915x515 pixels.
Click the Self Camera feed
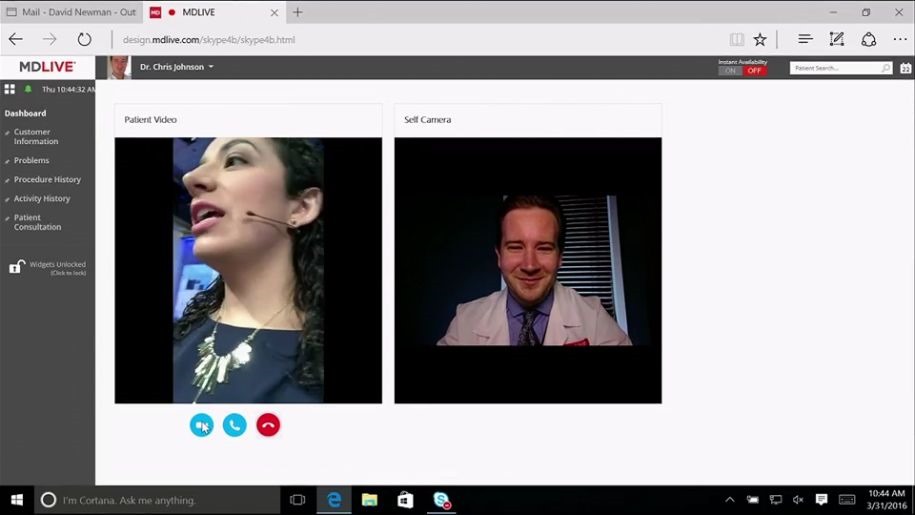528,271
